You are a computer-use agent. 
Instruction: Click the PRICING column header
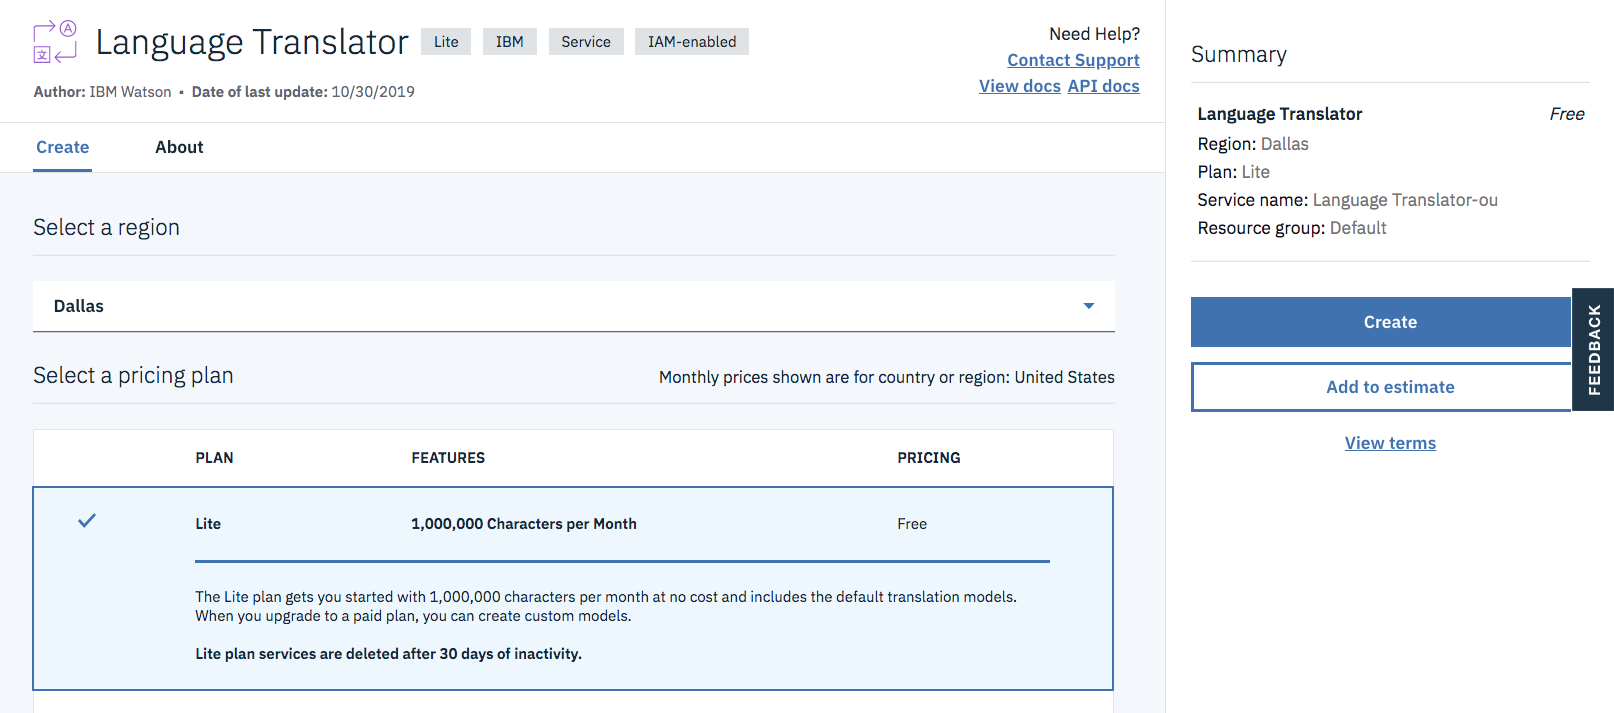coord(929,458)
